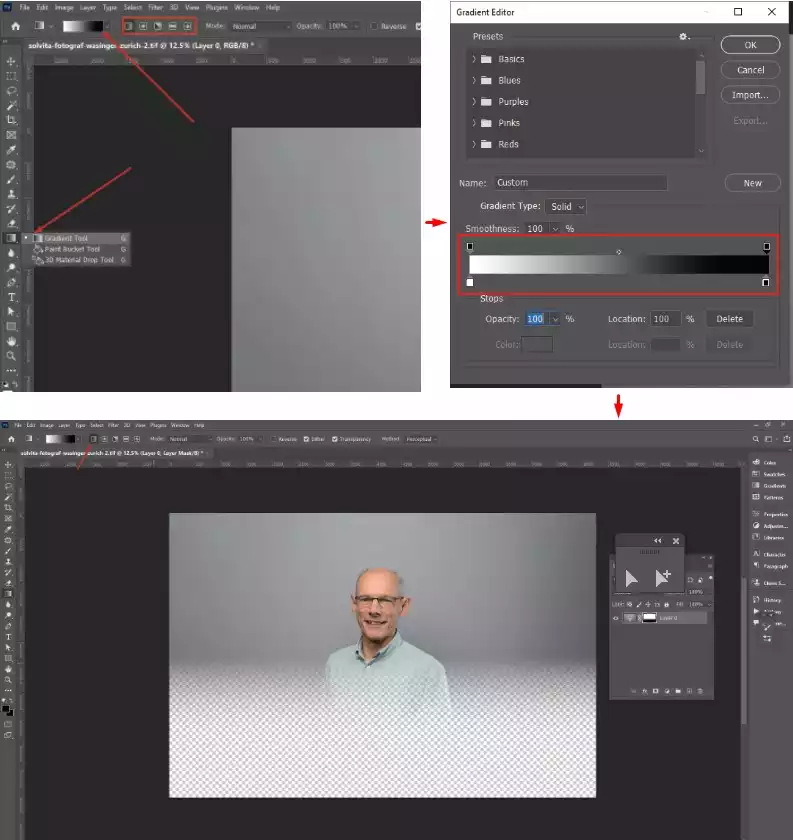Image resolution: width=793 pixels, height=840 pixels.
Task: Open the Properties panel icon
Action: click(x=757, y=513)
